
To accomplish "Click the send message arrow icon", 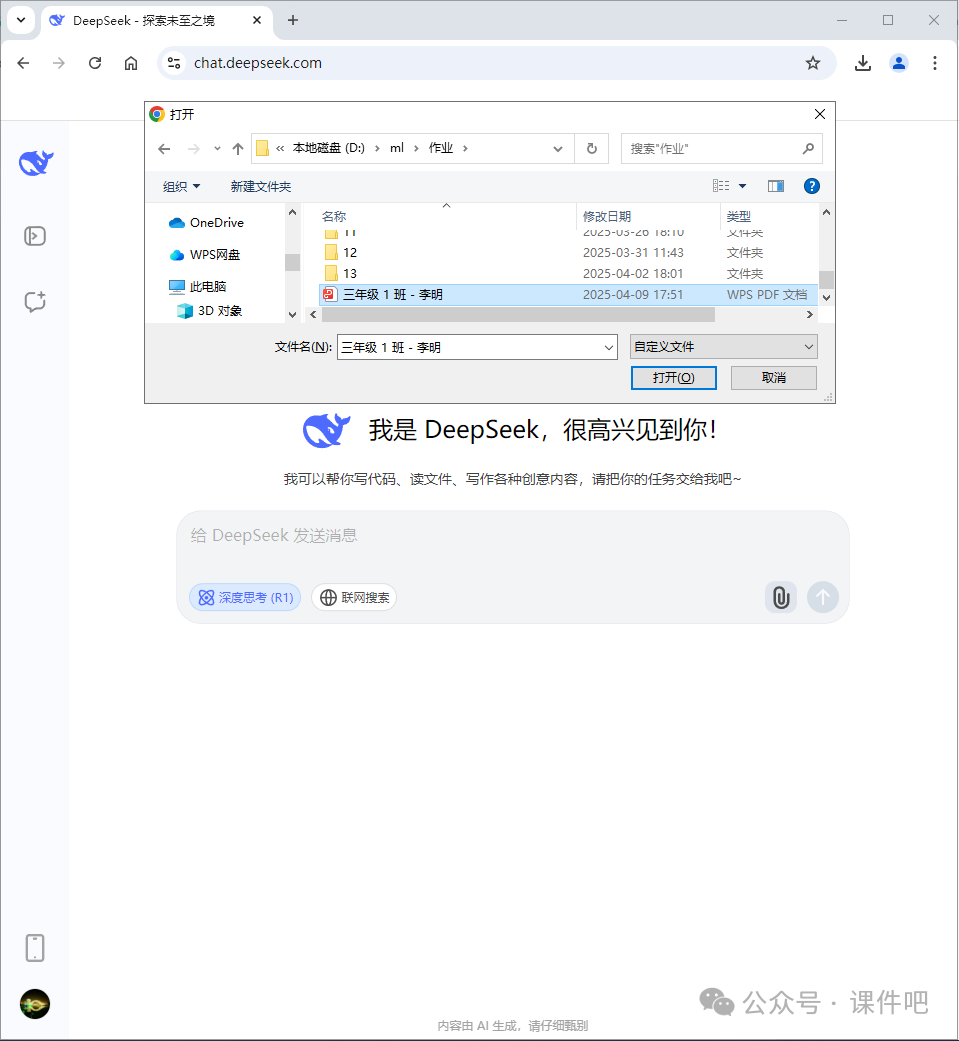I will tap(822, 597).
